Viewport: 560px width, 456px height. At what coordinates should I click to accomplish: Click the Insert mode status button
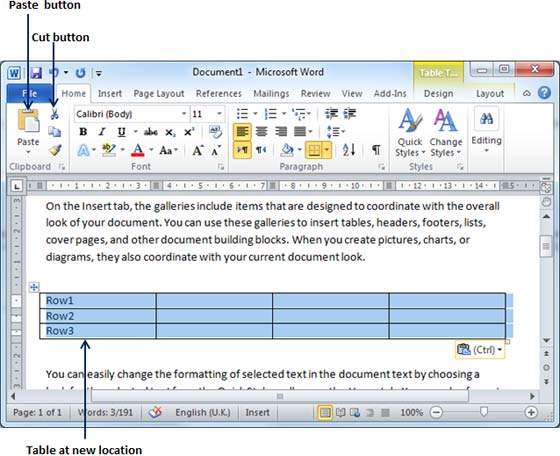(x=257, y=412)
